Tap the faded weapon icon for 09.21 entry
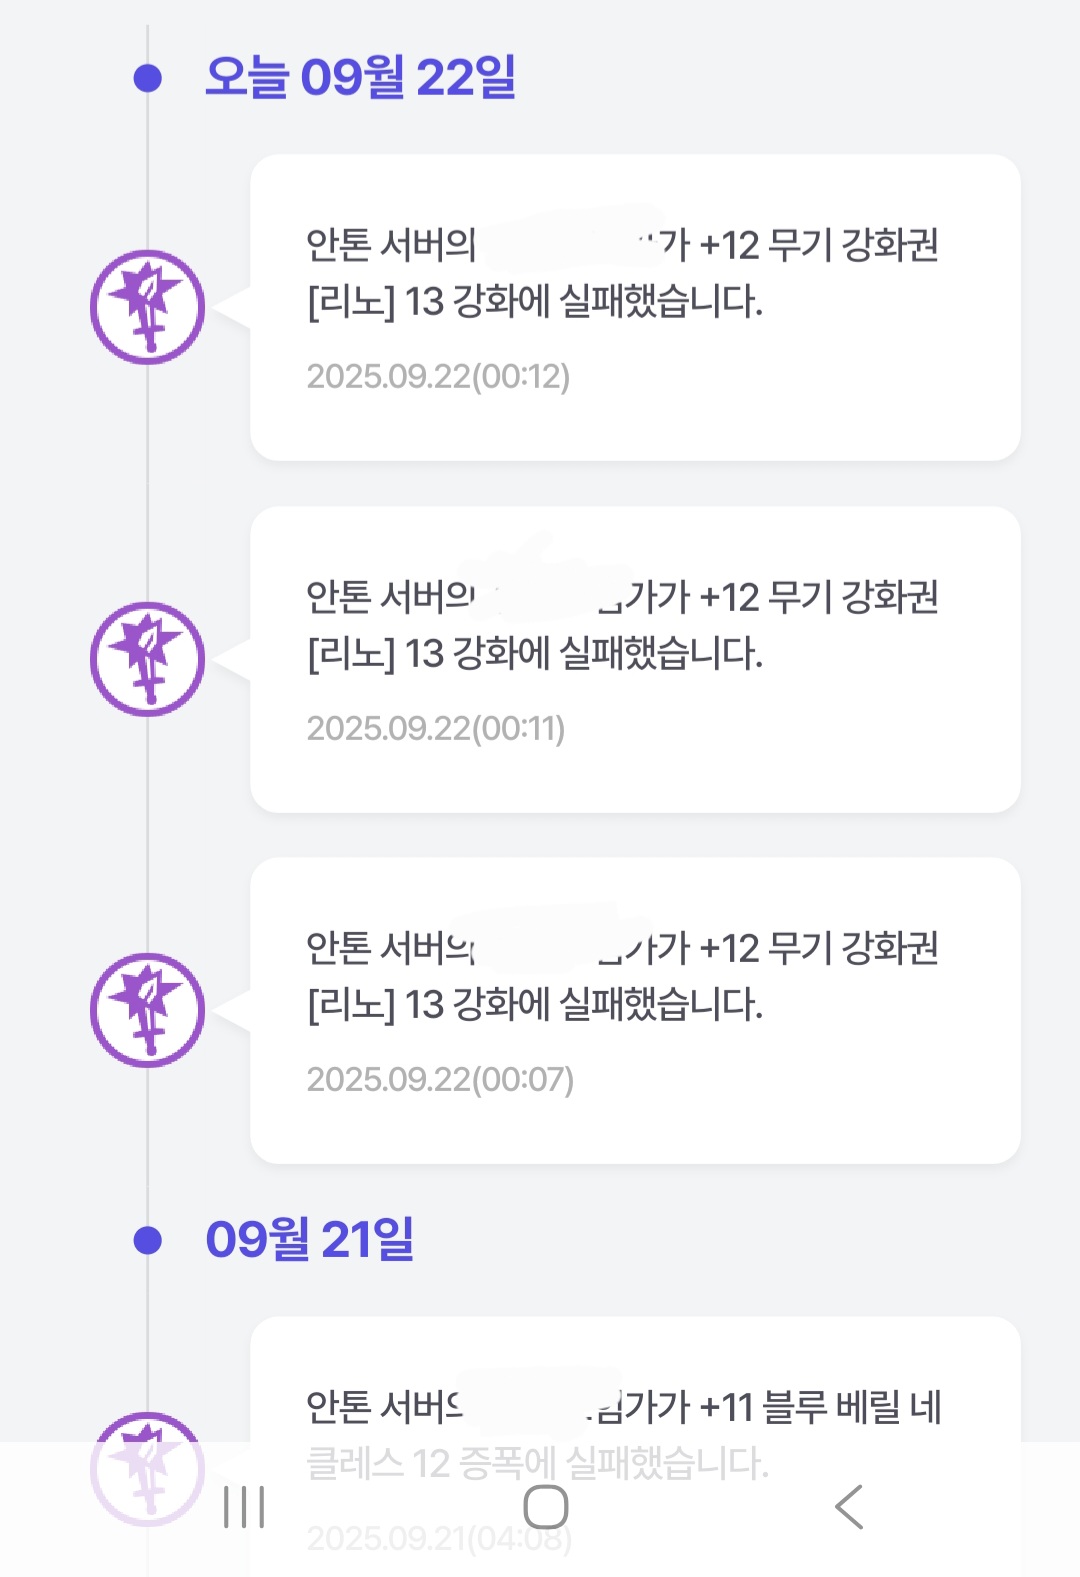The width and height of the screenshot is (1080, 1577). (148, 1468)
